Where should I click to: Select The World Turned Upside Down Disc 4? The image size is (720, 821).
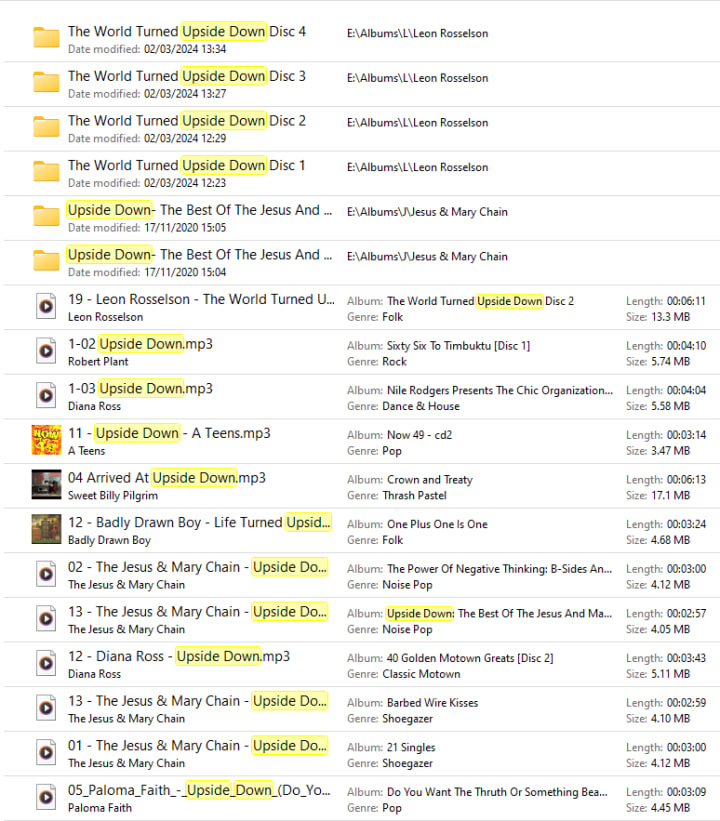coord(187,31)
